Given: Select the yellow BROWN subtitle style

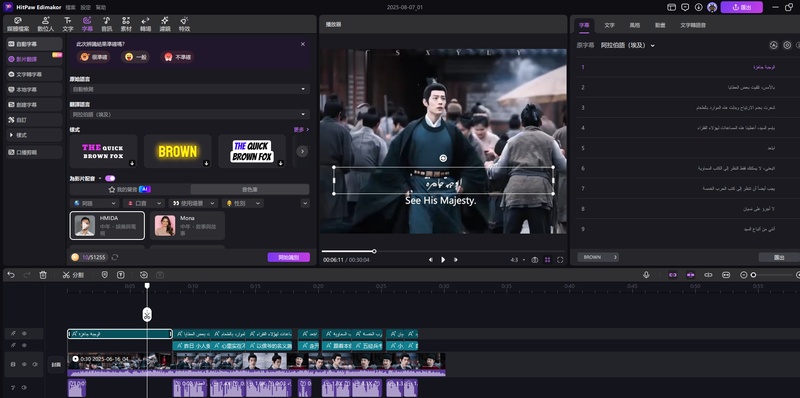Looking at the screenshot, I should (x=178, y=151).
